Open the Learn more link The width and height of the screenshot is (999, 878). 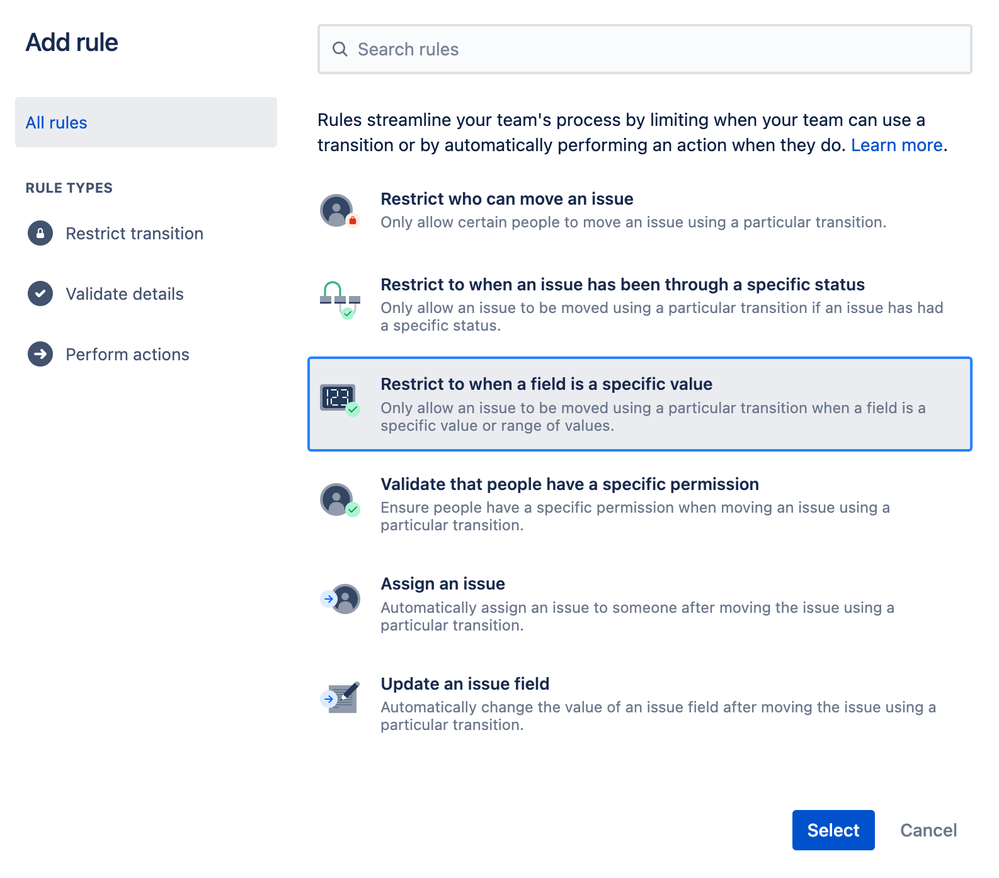pos(896,145)
